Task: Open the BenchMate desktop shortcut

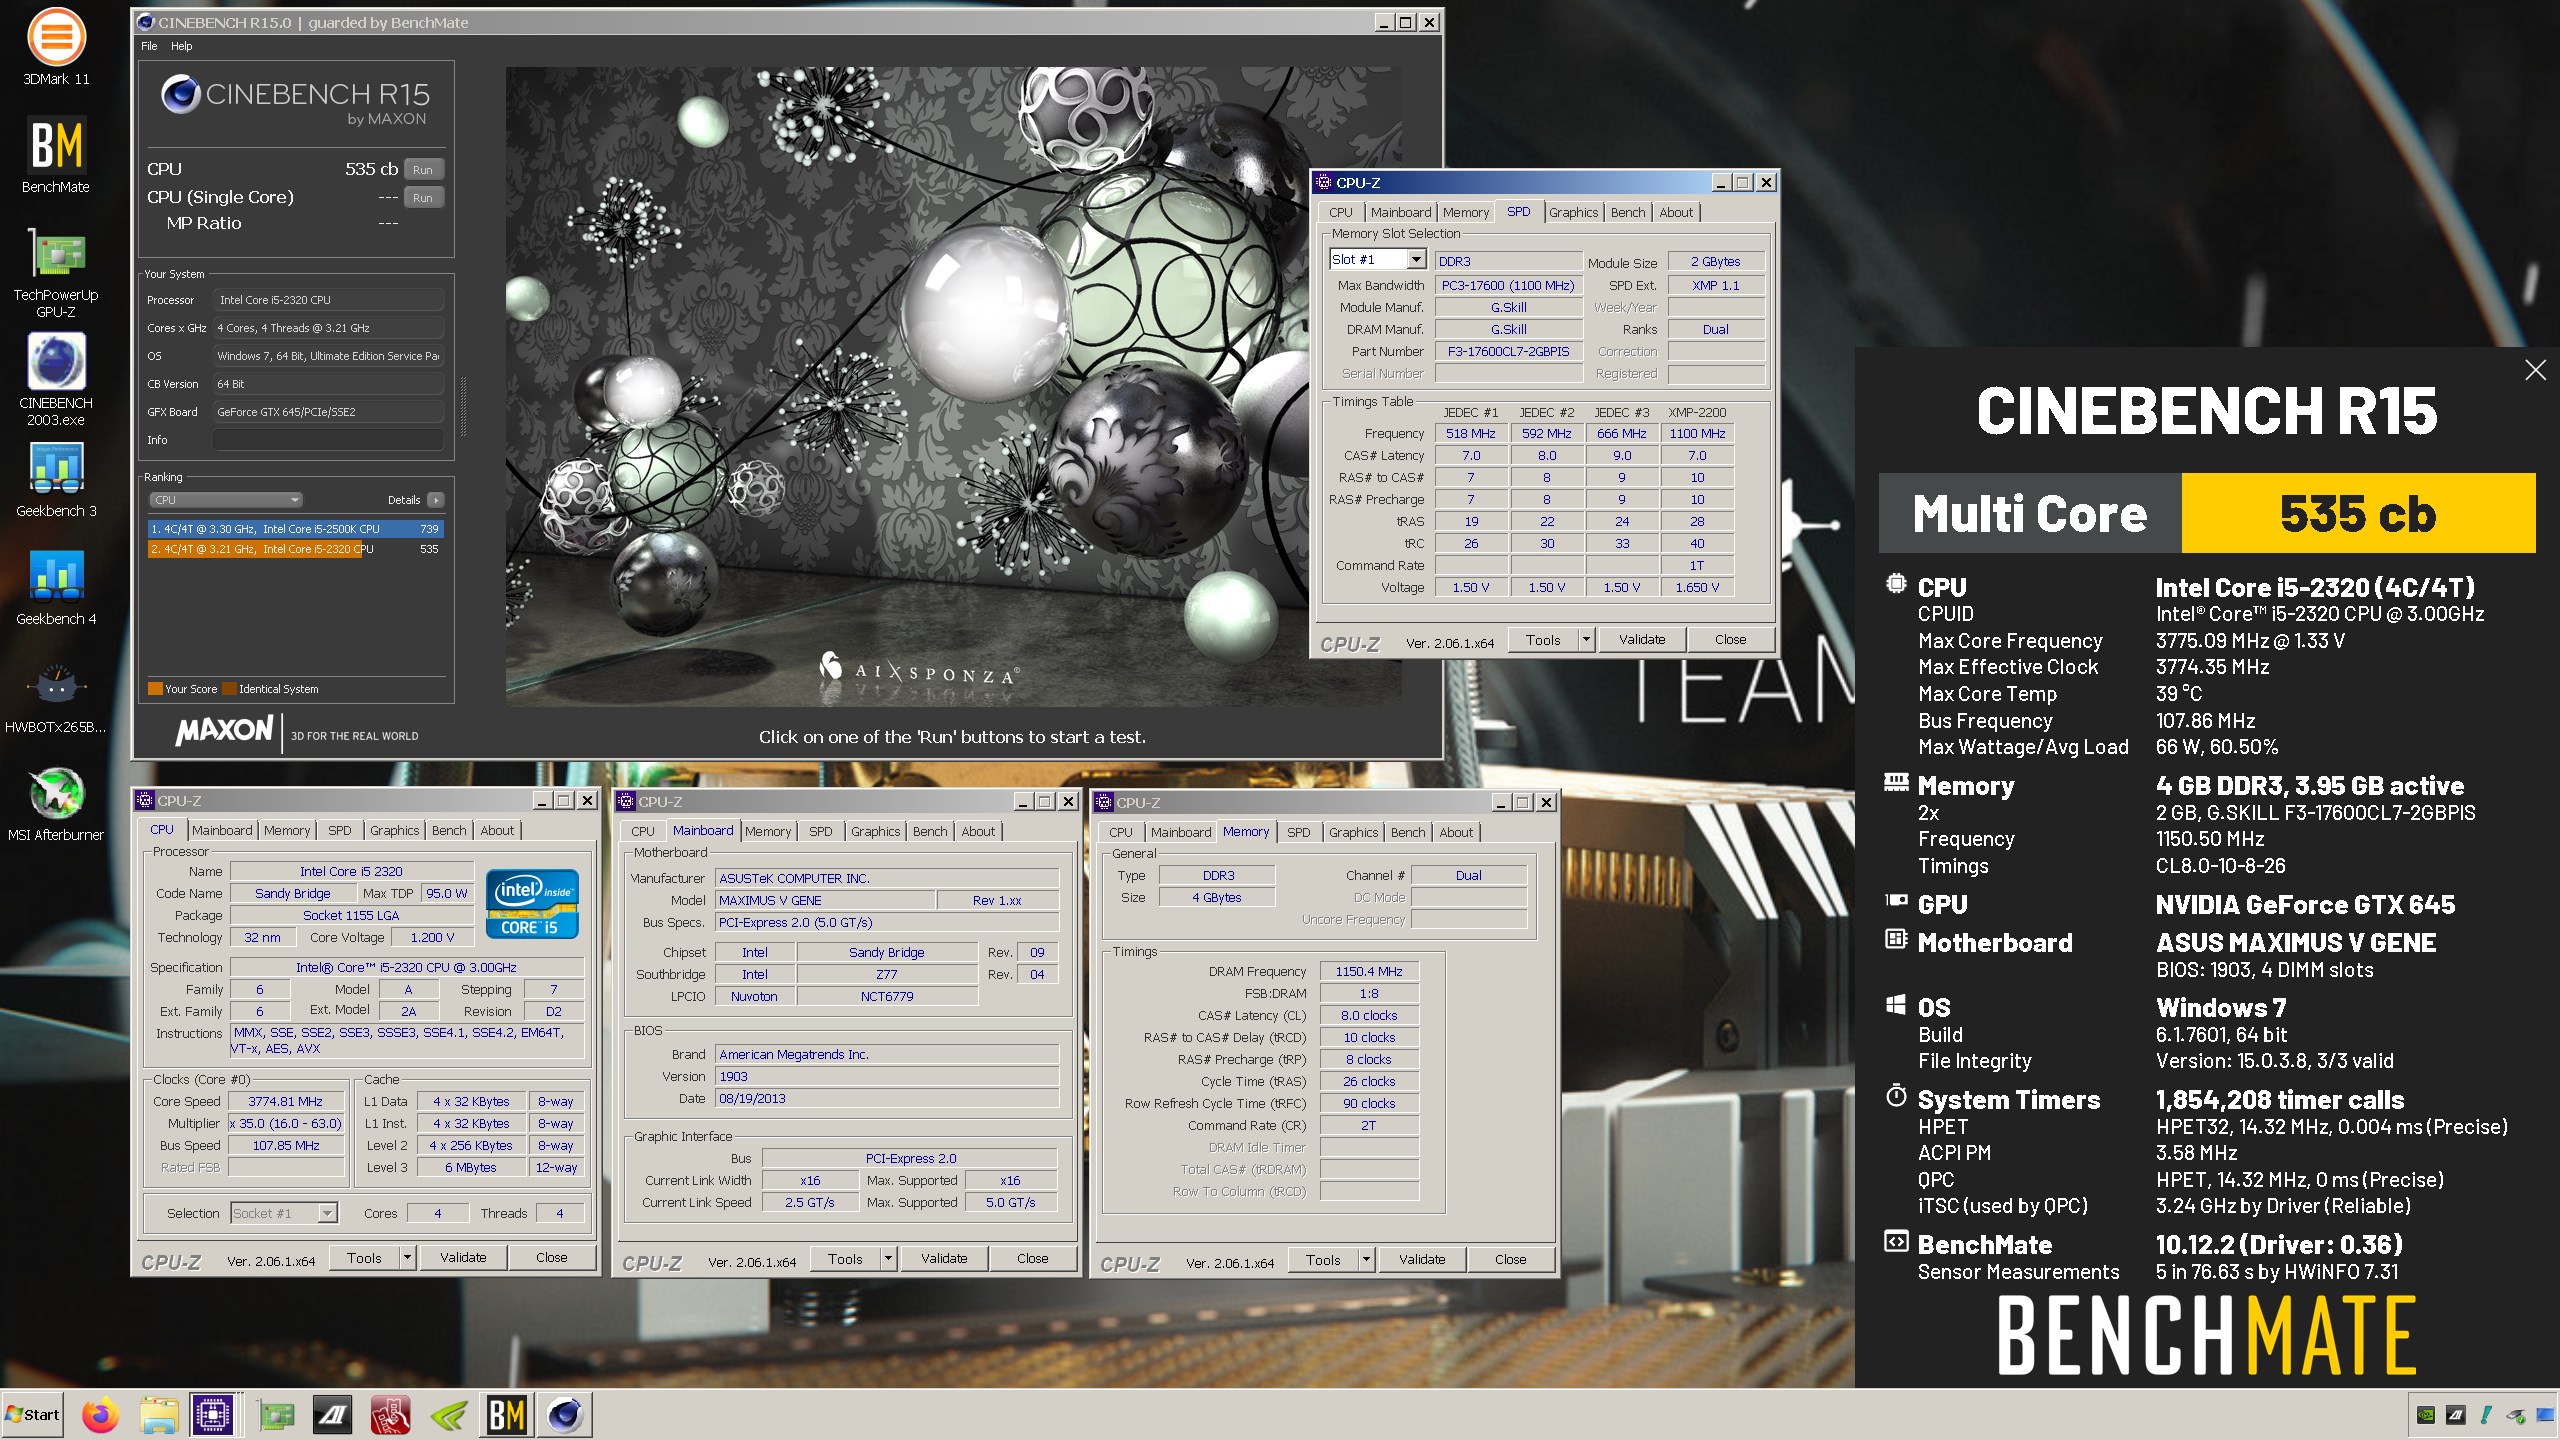Action: [56, 156]
